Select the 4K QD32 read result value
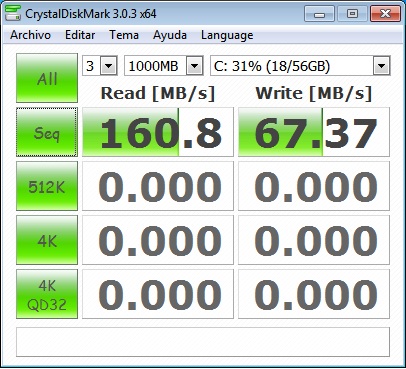This screenshot has width=406, height=369. 158,294
